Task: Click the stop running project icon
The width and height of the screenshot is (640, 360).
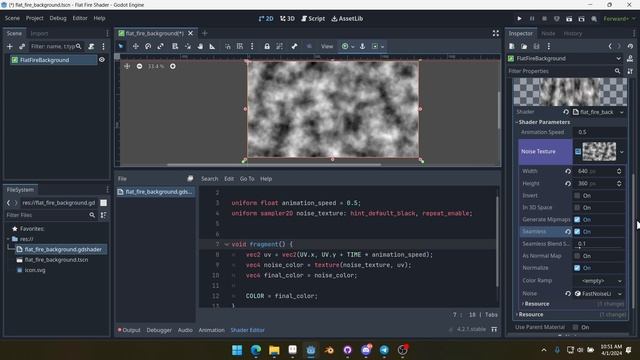Action: (544, 18)
